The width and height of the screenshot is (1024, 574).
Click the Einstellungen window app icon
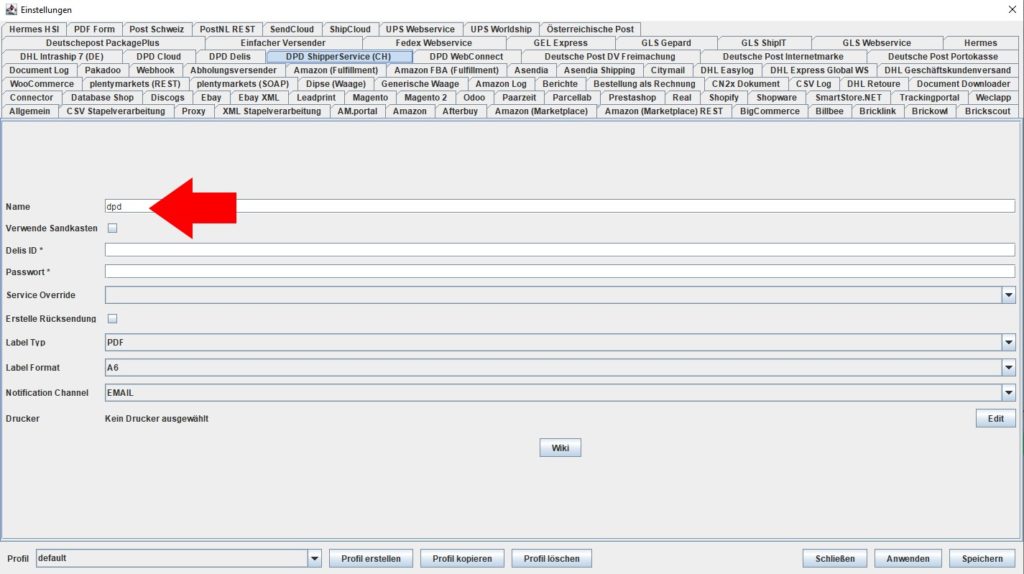coord(11,10)
